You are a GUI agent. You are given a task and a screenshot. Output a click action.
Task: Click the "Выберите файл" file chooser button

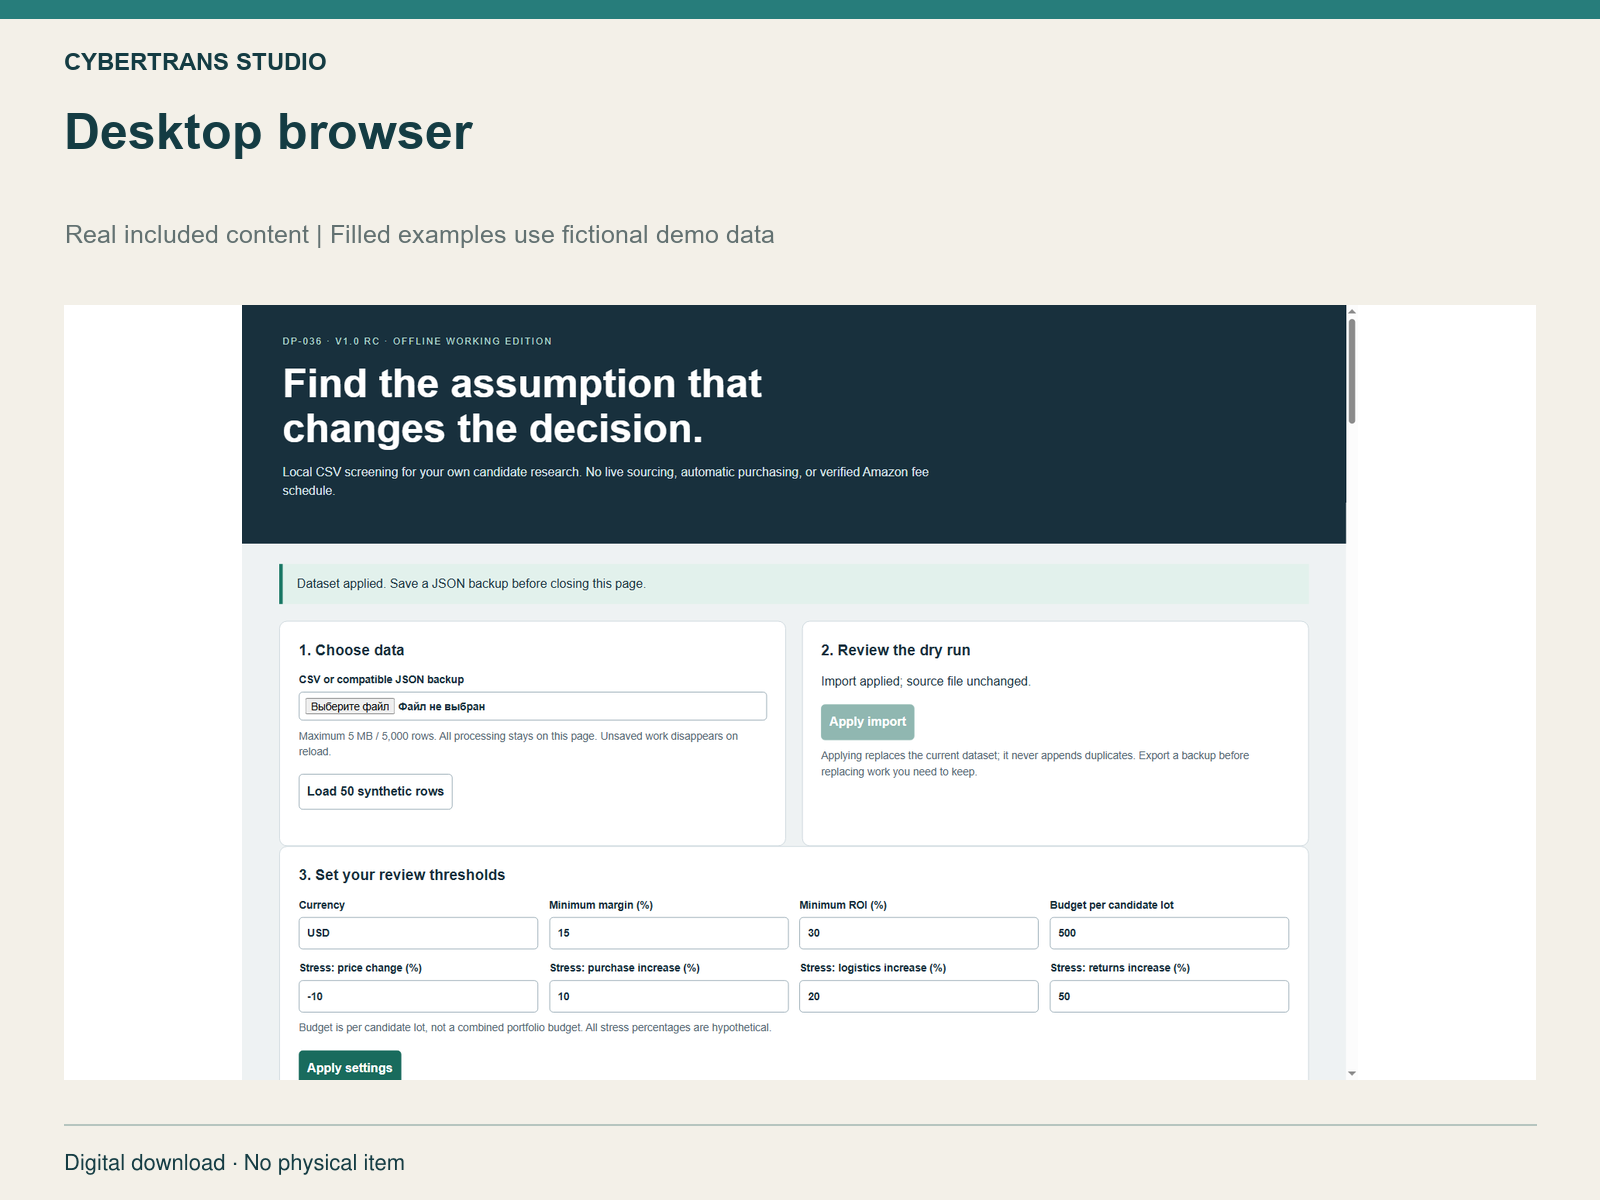350,706
